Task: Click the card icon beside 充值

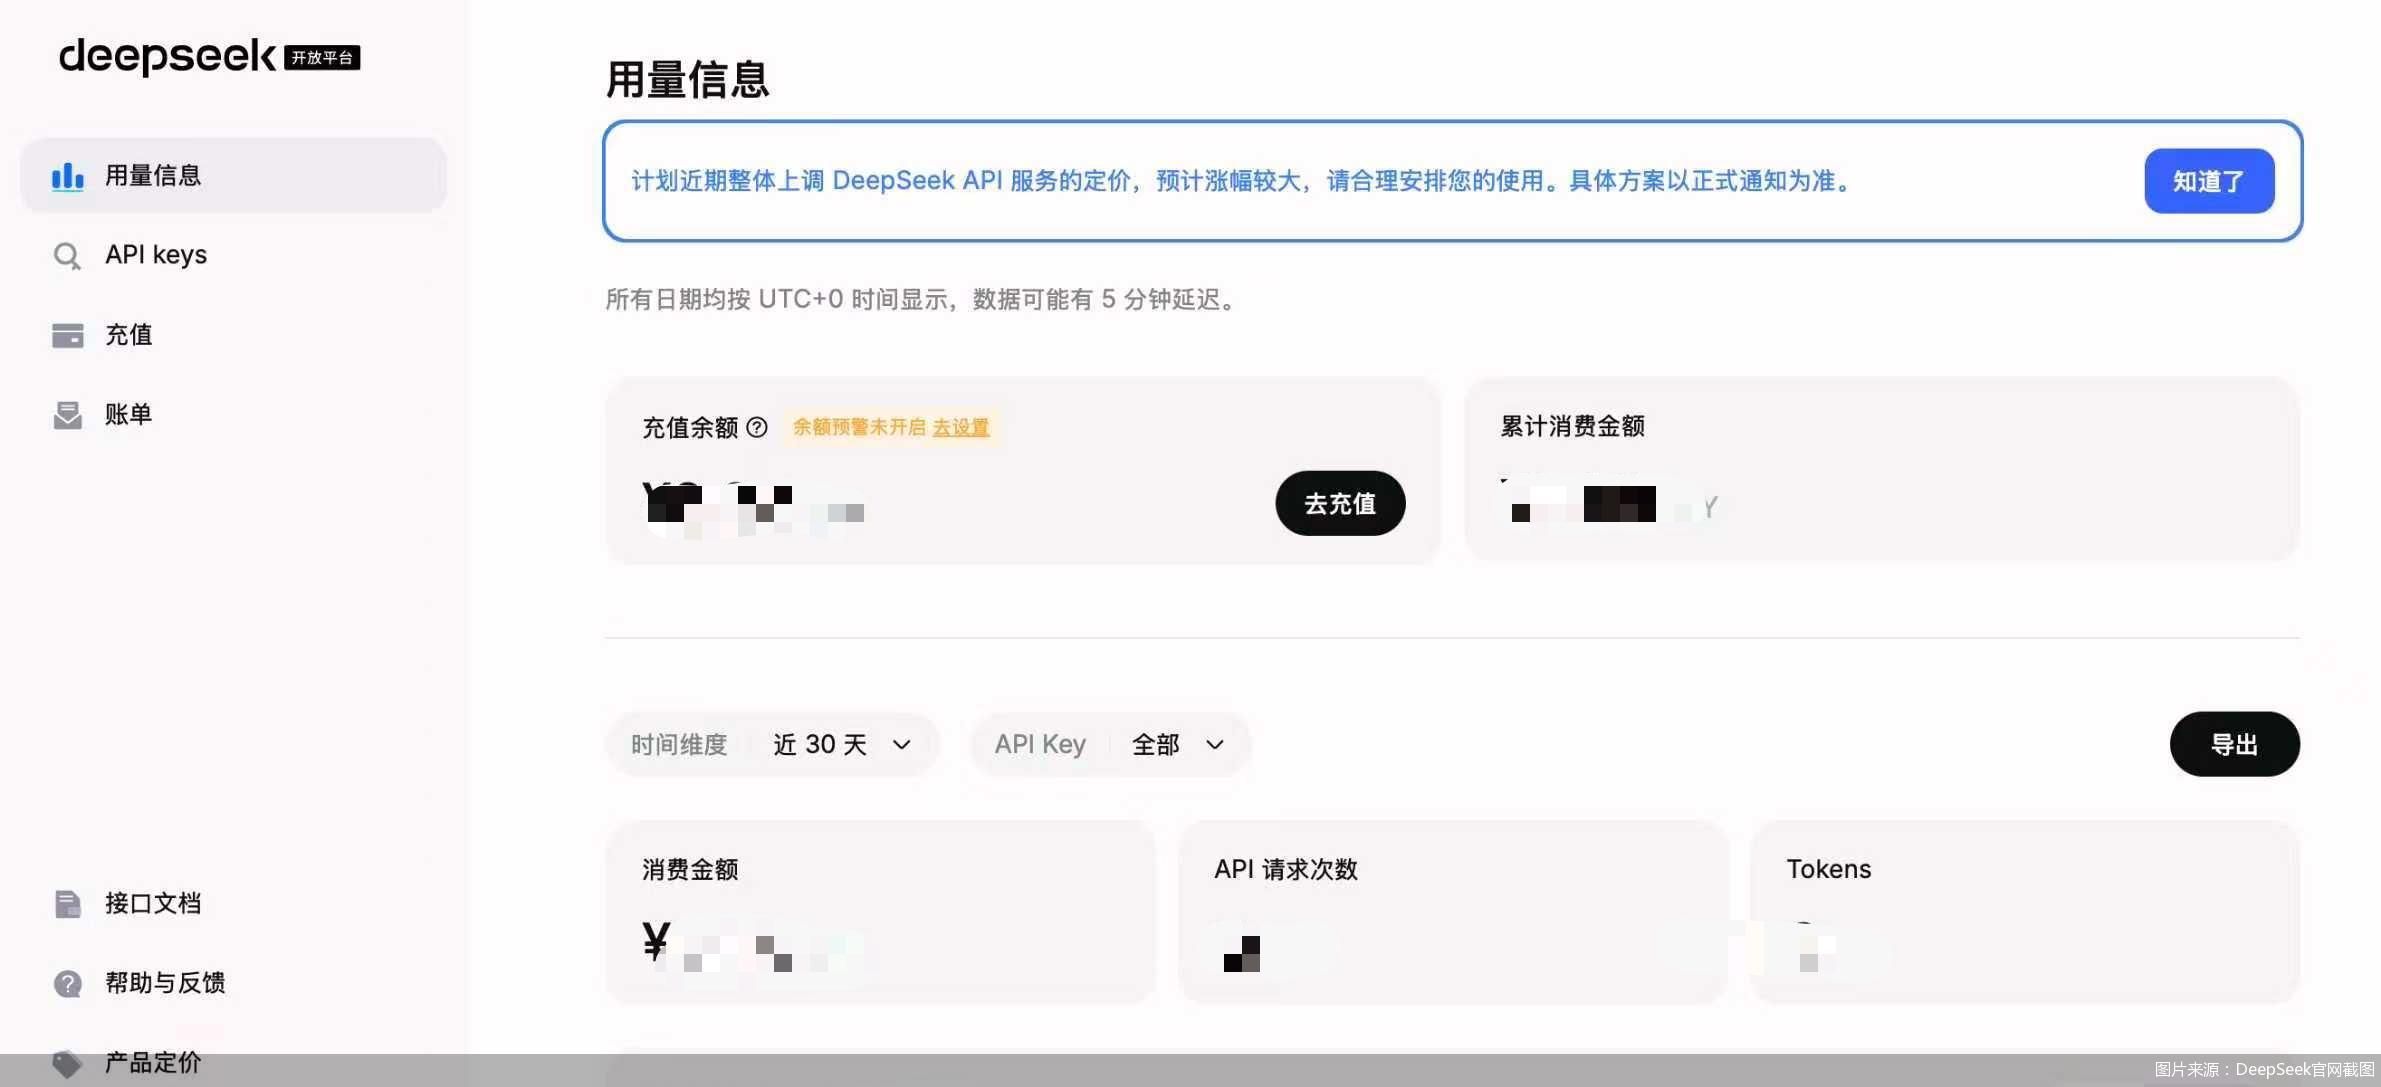Action: (67, 335)
